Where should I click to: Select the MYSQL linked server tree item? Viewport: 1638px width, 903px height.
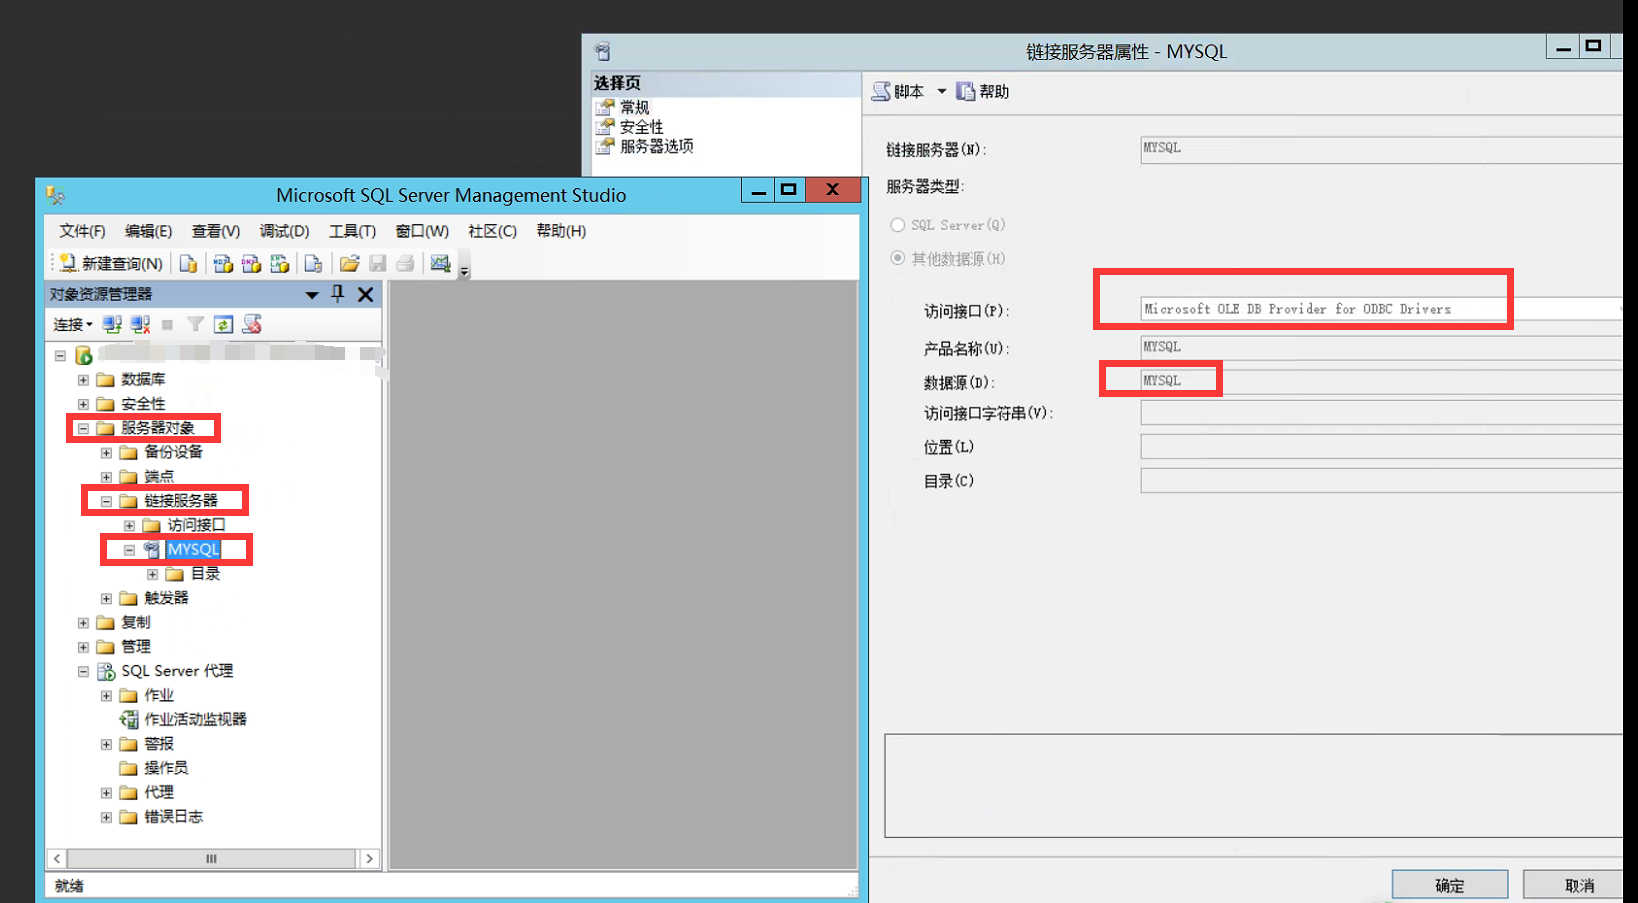click(193, 549)
